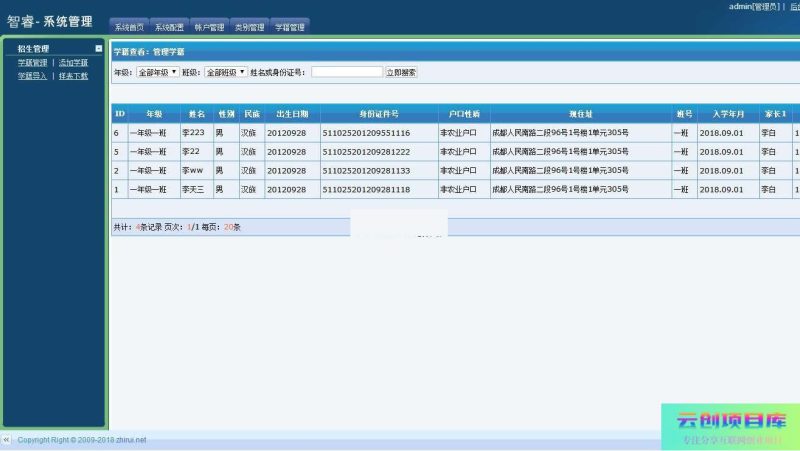Open the 学籍管理 sidebar link
The height and width of the screenshot is (451, 800).
coord(32,62)
